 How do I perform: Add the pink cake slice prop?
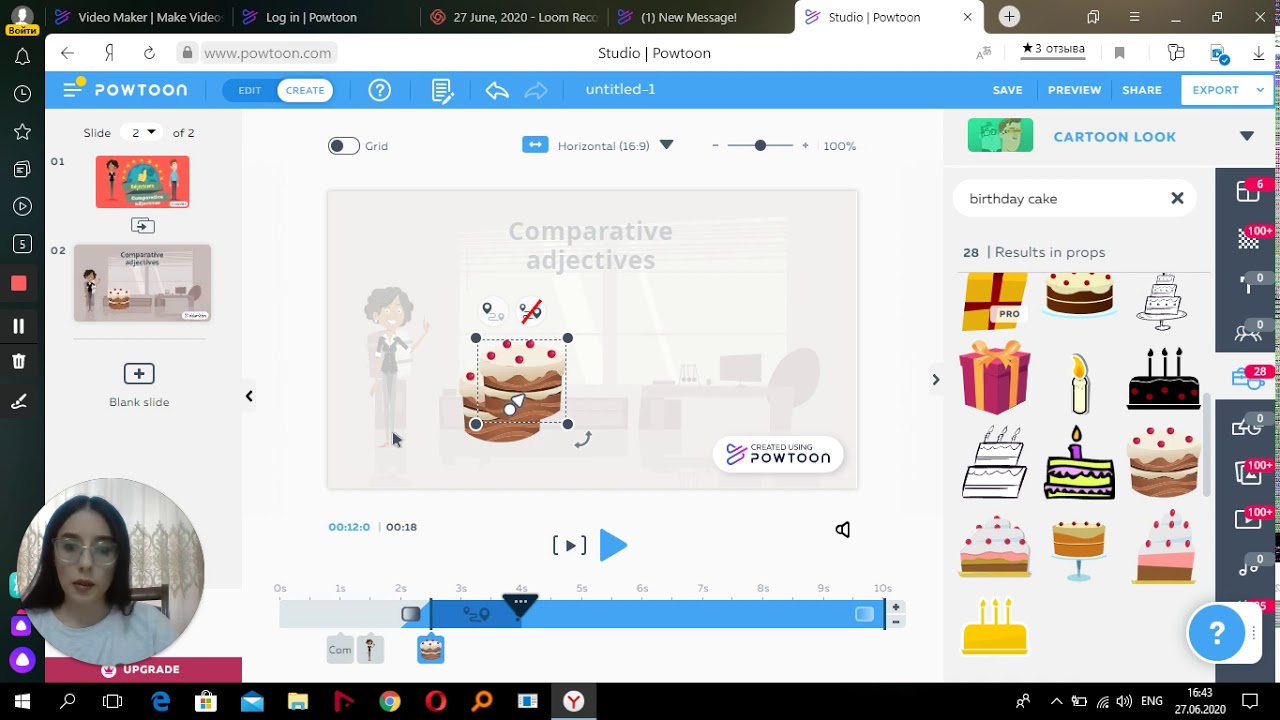tap(1164, 547)
